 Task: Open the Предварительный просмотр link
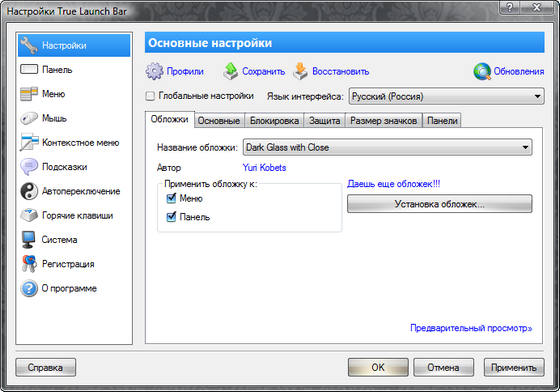click(471, 328)
